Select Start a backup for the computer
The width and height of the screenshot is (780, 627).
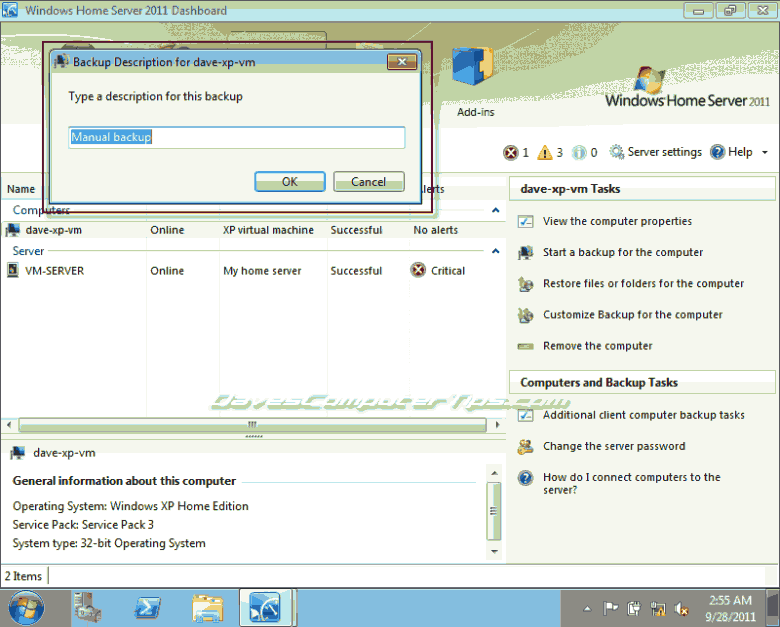(623, 252)
